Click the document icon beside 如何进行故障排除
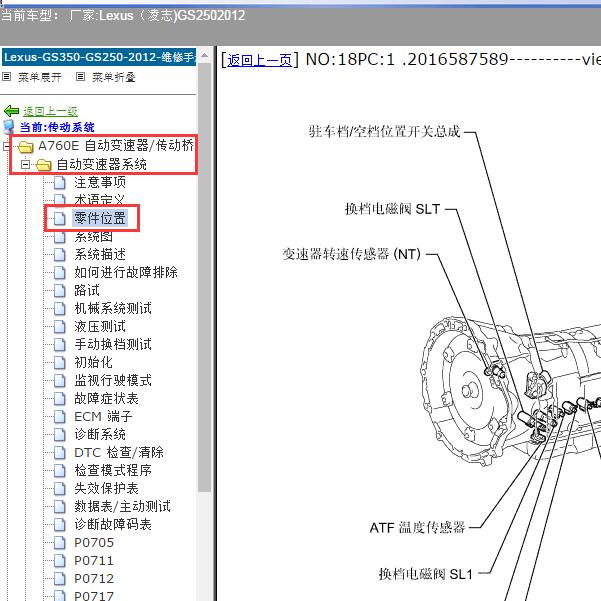 click(60, 273)
